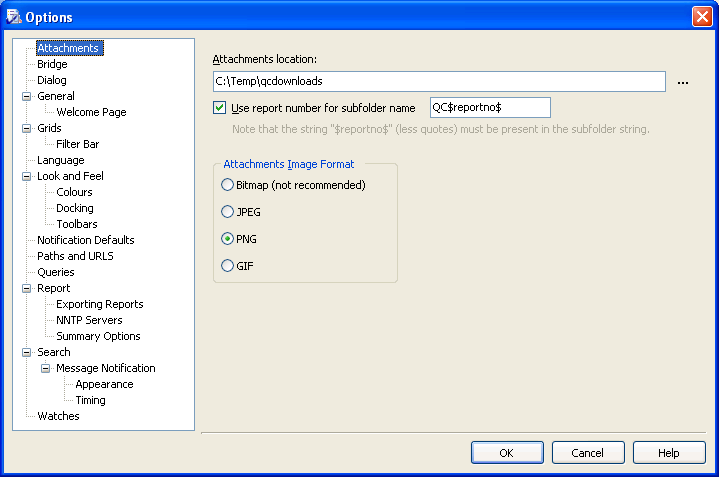Image resolution: width=719 pixels, height=477 pixels.
Task: Click the attachments location path field
Action: pyautogui.click(x=439, y=81)
